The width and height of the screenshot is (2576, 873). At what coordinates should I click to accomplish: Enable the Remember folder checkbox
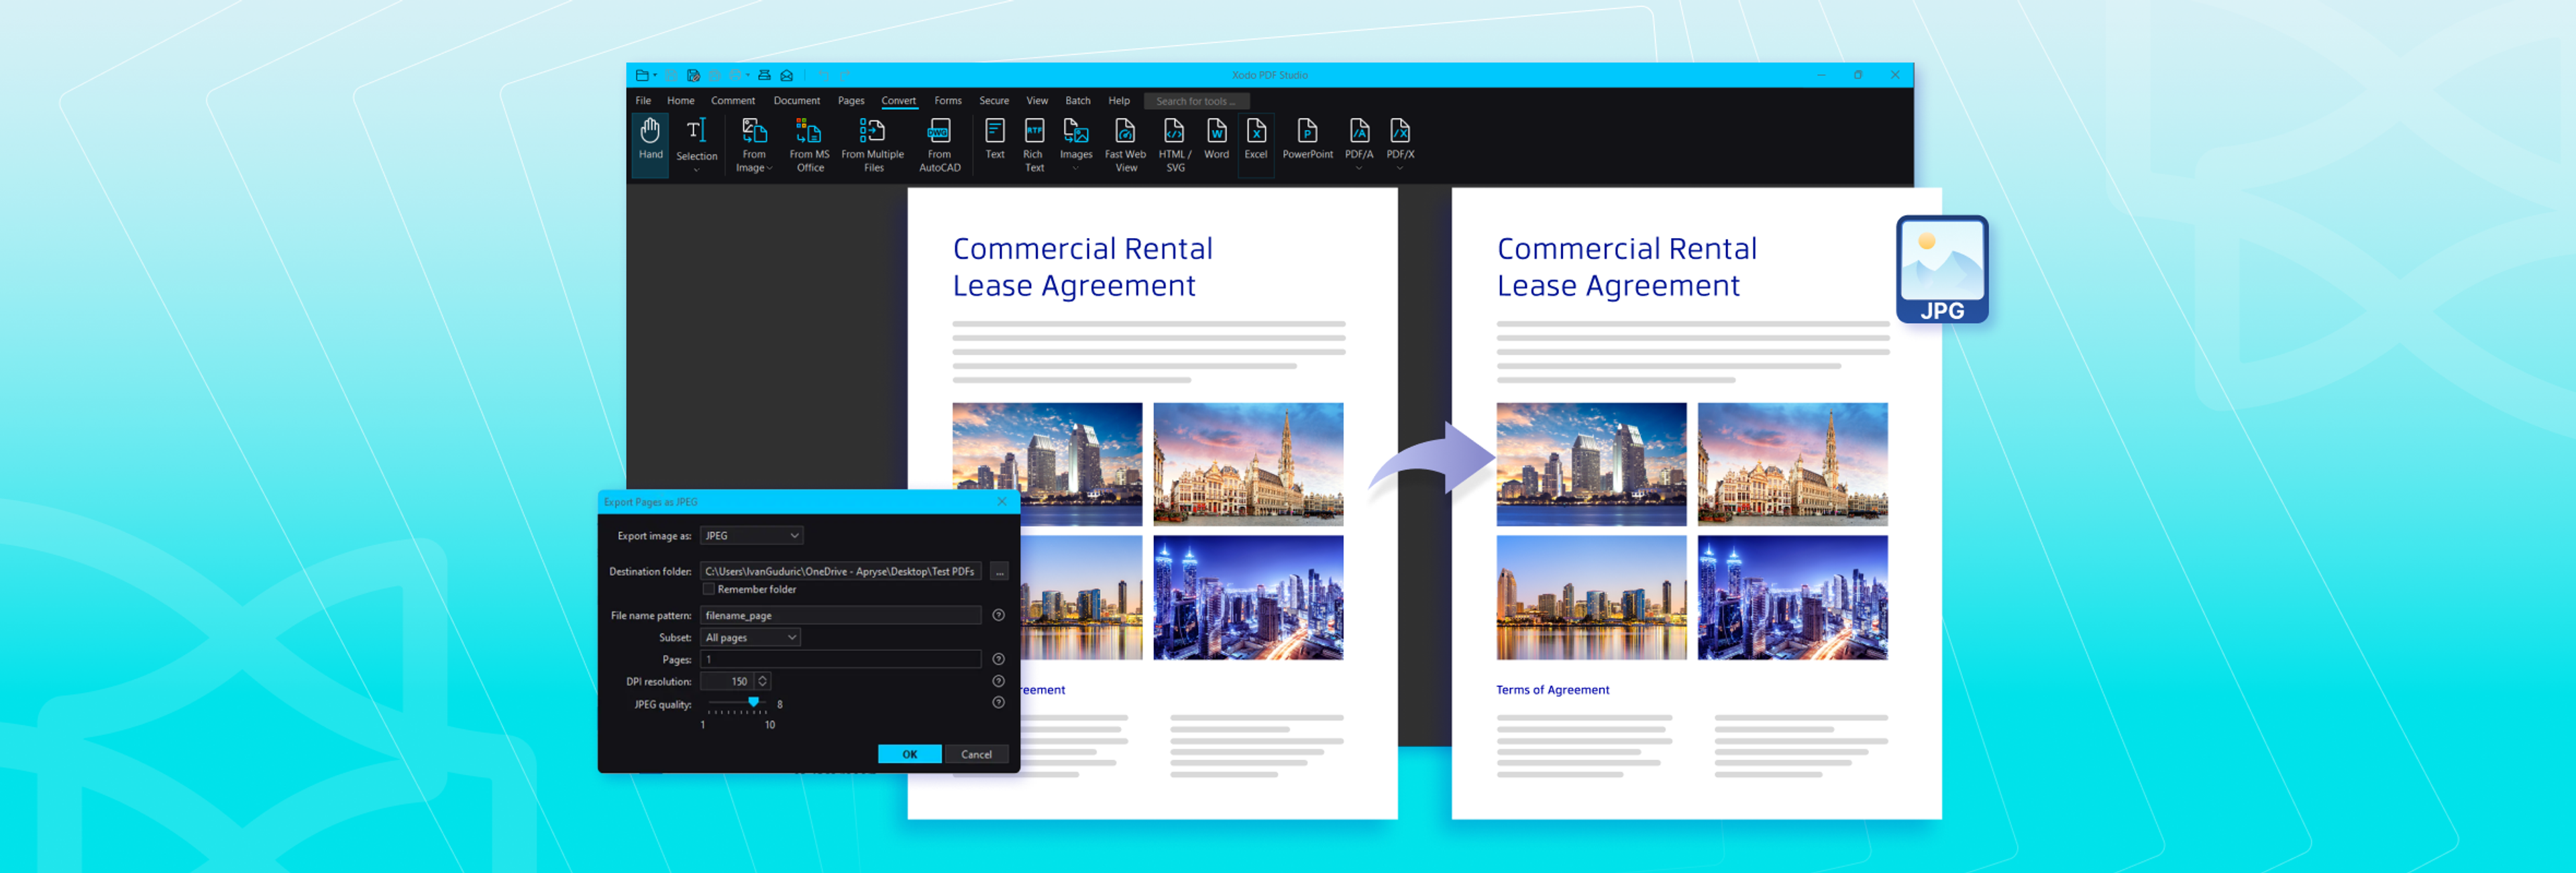pyautogui.click(x=709, y=589)
